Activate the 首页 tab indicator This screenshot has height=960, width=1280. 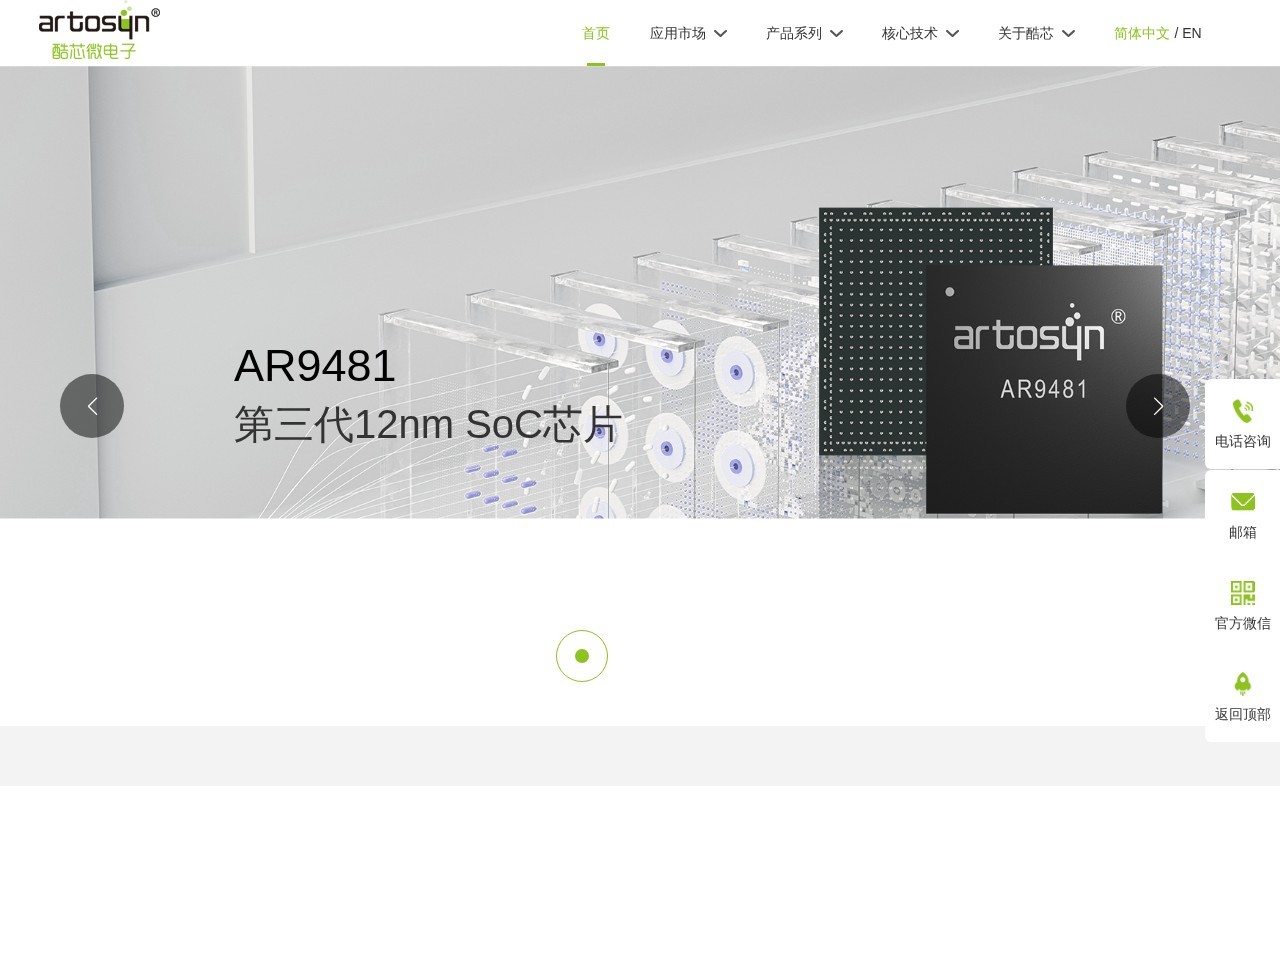[595, 64]
